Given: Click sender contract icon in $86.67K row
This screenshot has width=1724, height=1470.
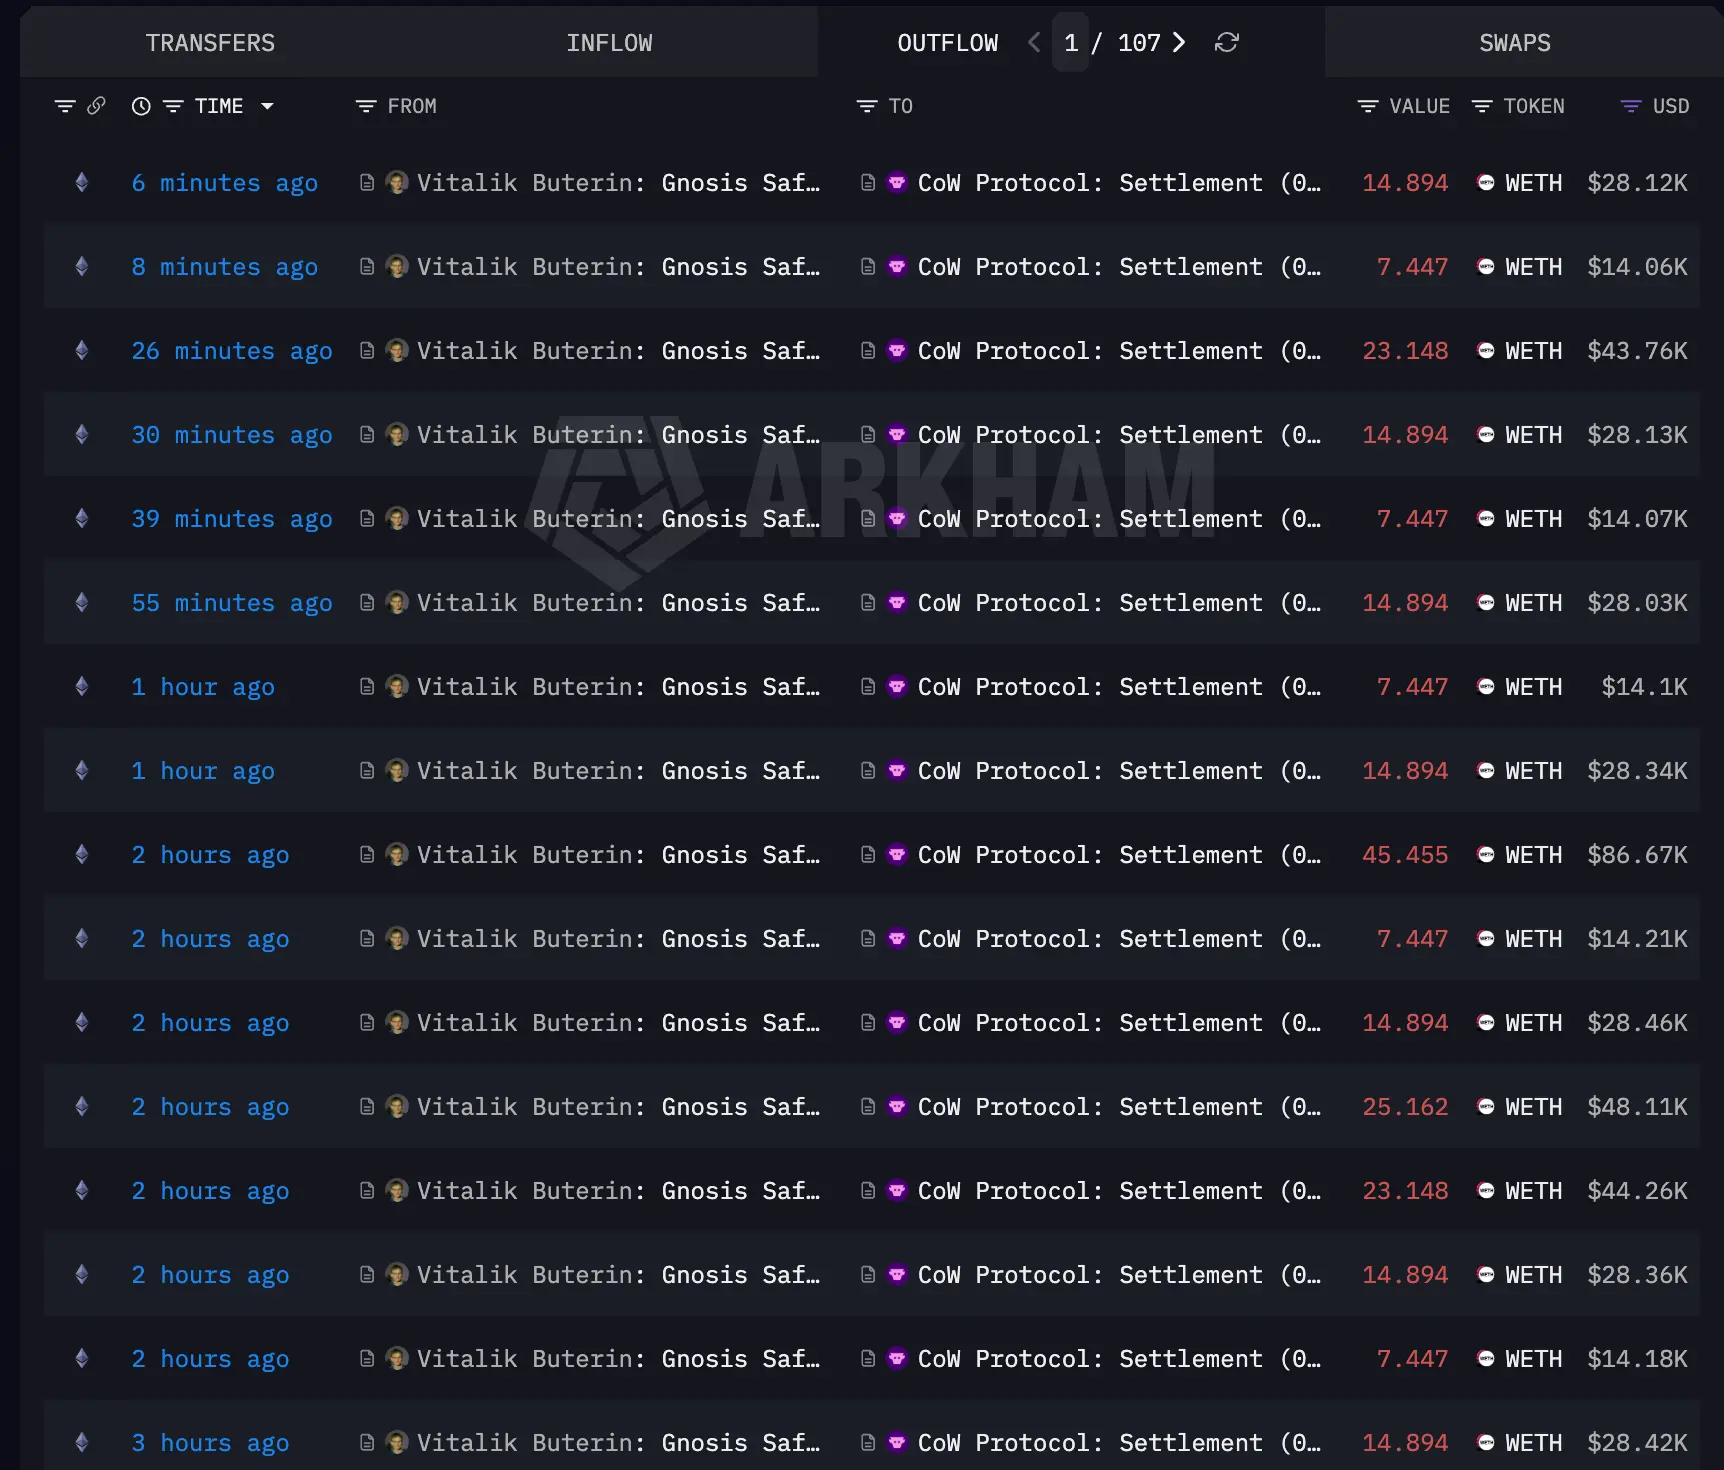Looking at the screenshot, I should click(x=367, y=854).
